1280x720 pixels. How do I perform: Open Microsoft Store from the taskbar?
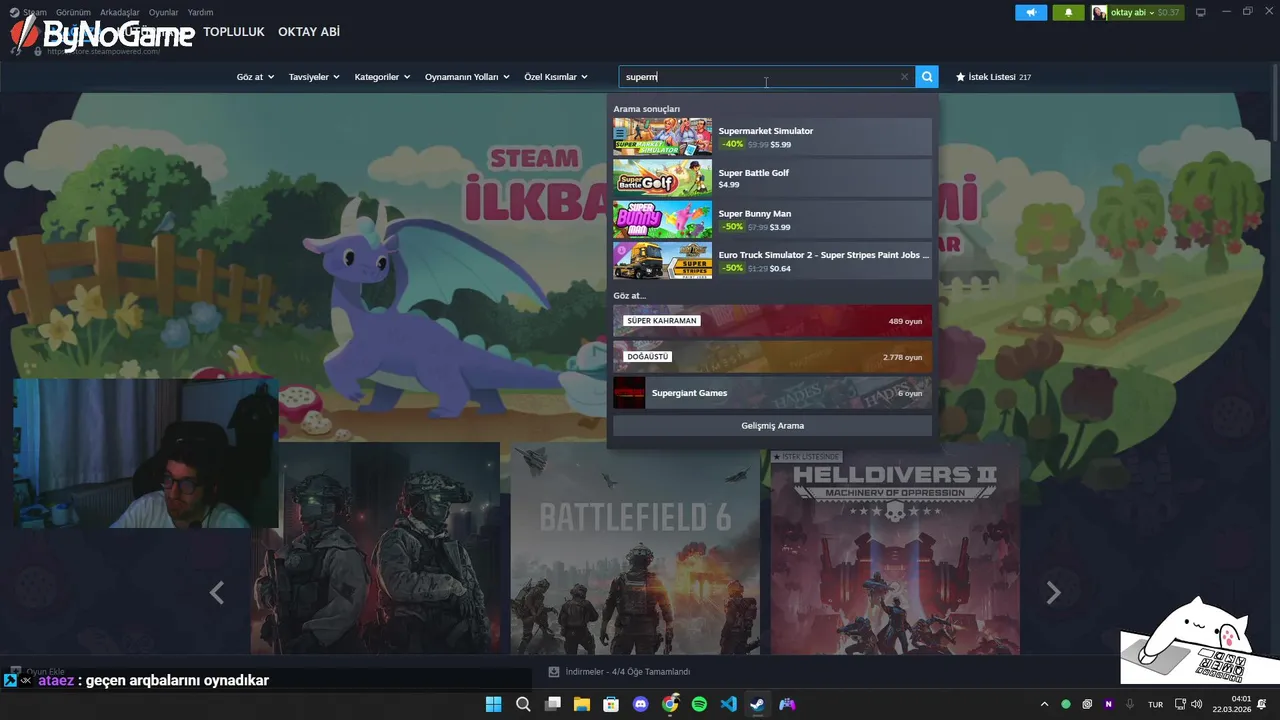click(x=611, y=704)
